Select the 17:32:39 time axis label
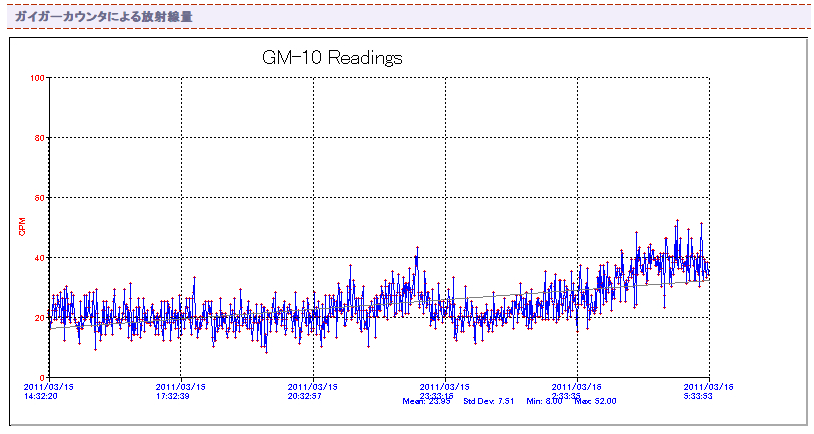 (180, 395)
